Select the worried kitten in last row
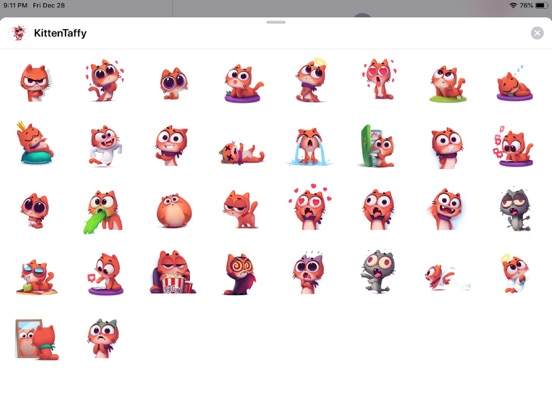The height and width of the screenshot is (414, 552). (x=103, y=339)
